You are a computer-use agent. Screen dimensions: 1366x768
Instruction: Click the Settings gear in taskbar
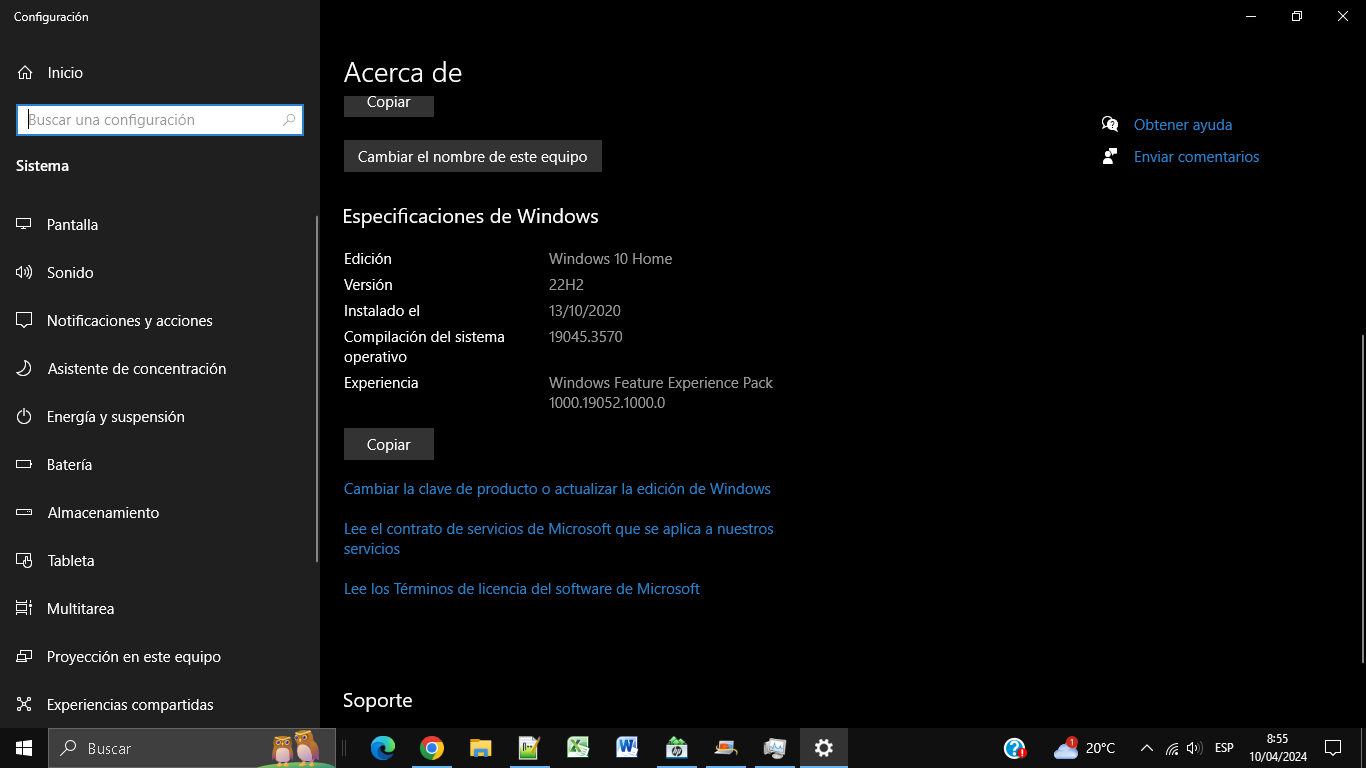[x=824, y=748]
